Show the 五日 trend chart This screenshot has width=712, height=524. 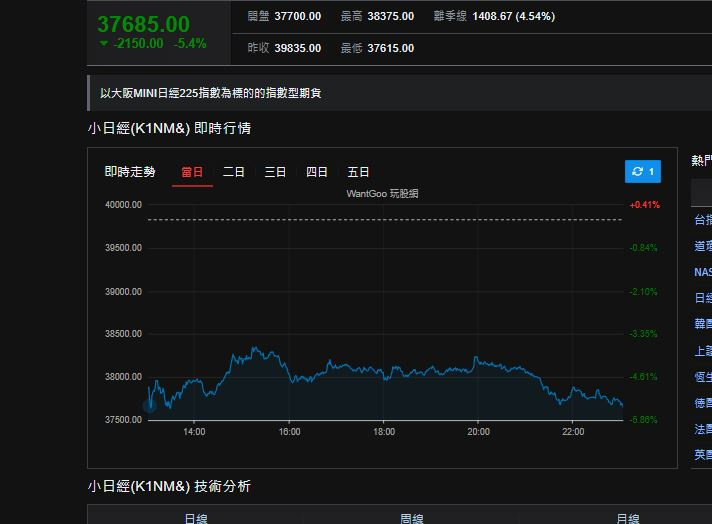click(358, 172)
